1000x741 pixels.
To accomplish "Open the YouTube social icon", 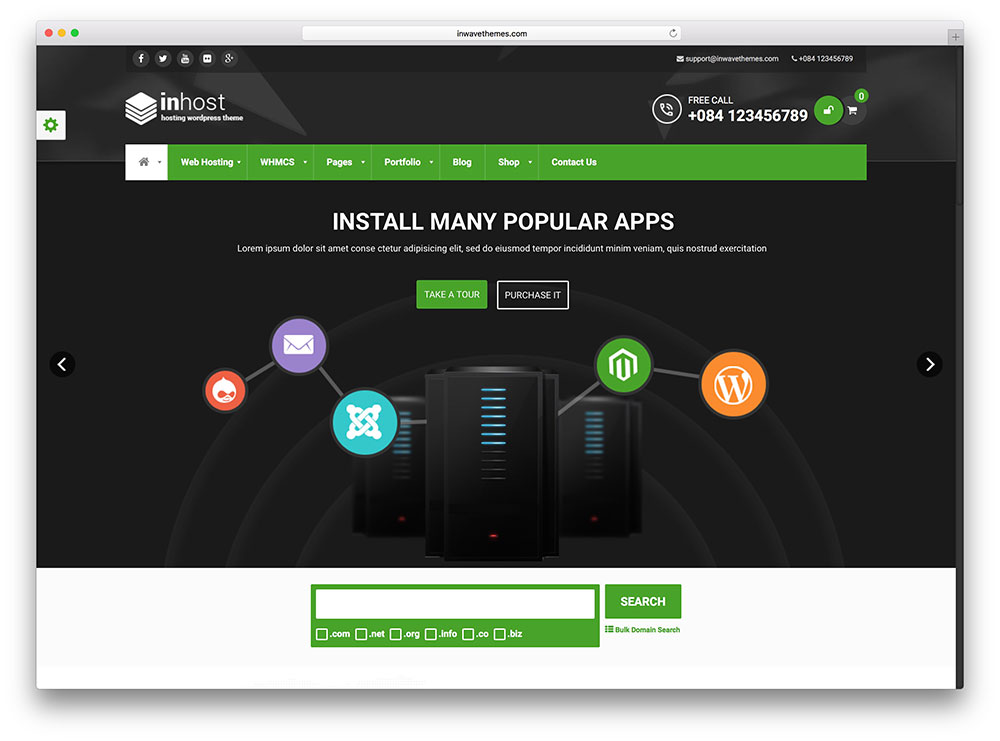I will pos(185,59).
